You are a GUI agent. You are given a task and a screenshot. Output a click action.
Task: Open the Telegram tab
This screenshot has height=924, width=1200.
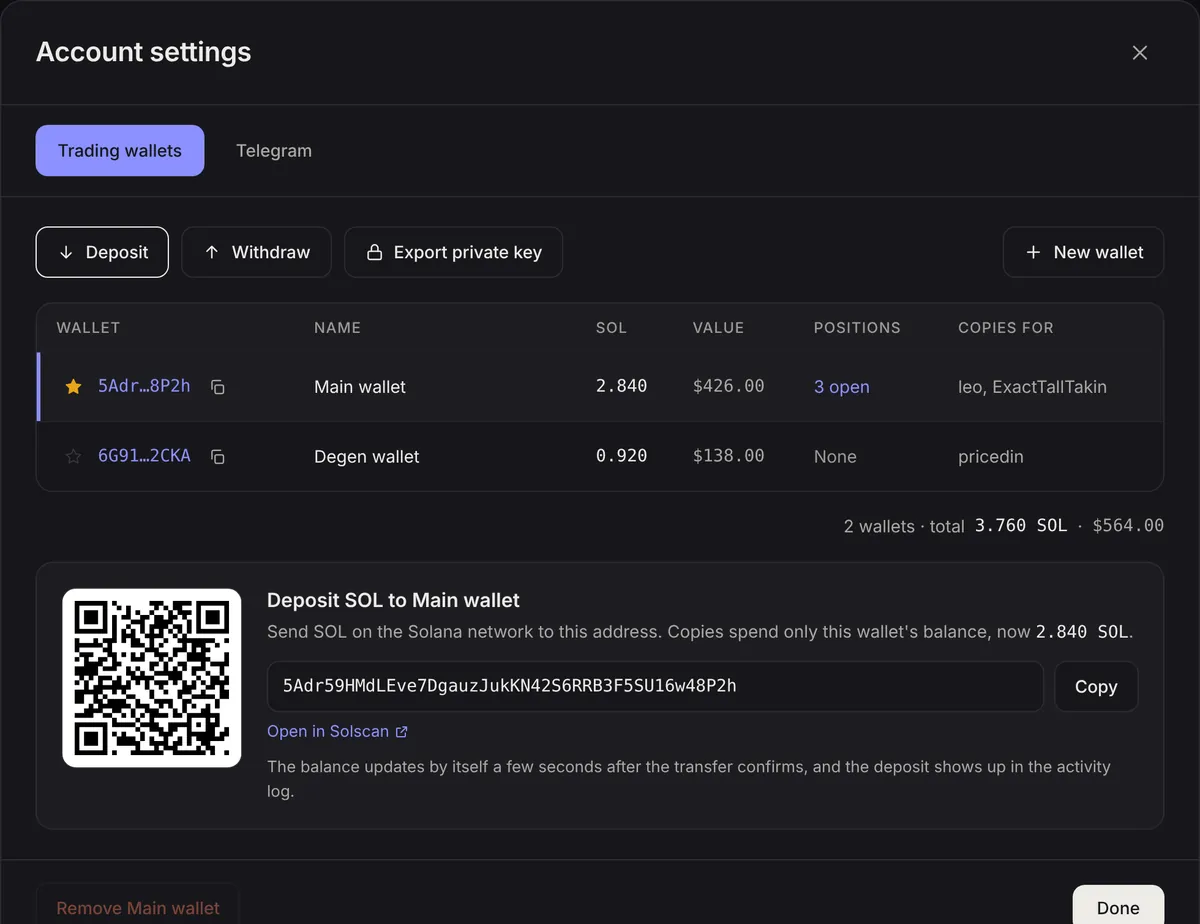point(274,151)
